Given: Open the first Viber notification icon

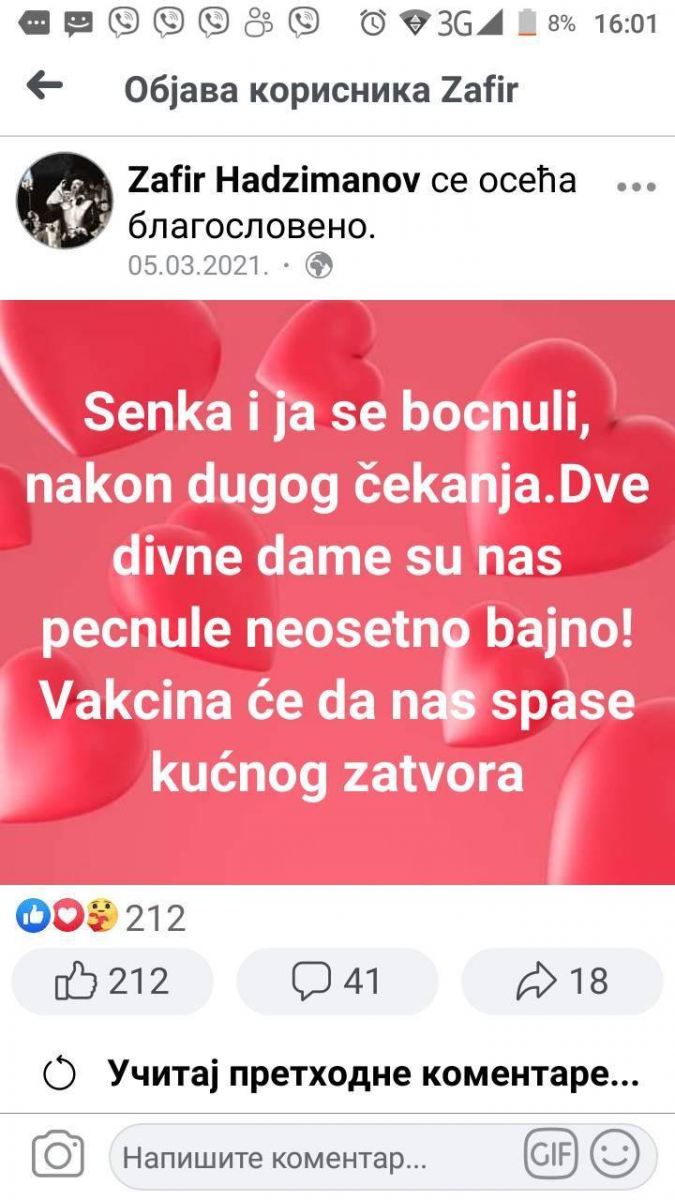Looking at the screenshot, I should click(x=124, y=23).
